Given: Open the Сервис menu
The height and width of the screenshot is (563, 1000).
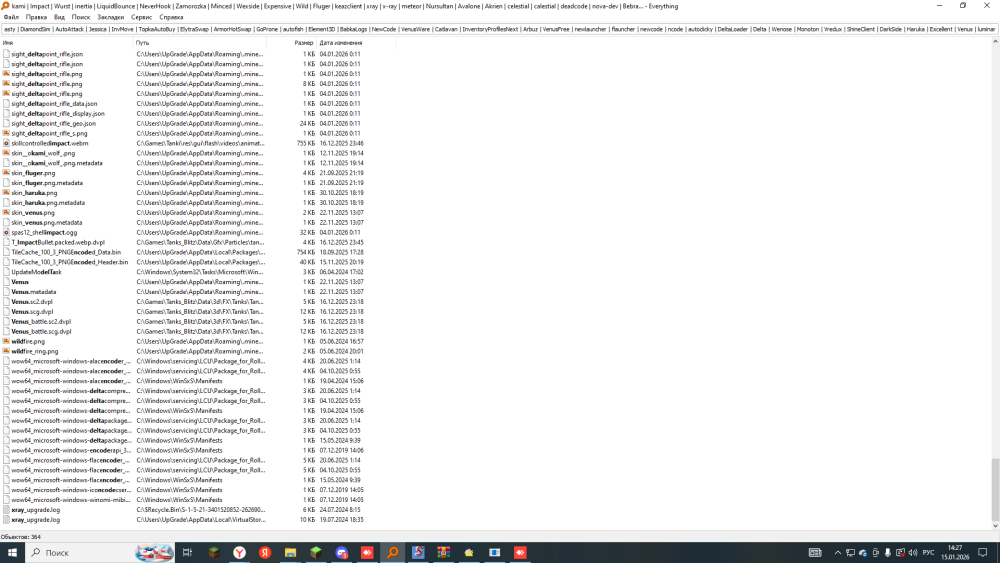Looking at the screenshot, I should (141, 17).
